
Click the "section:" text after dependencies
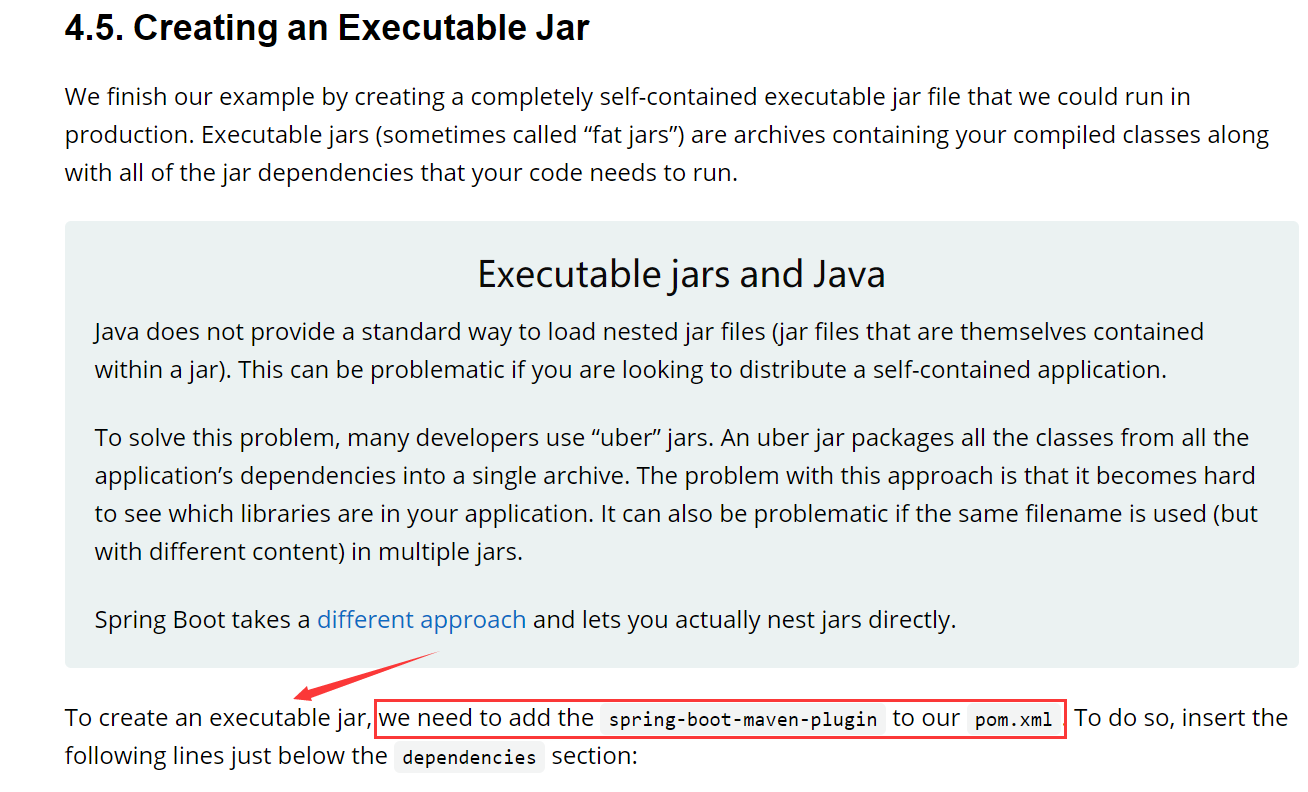(x=594, y=756)
